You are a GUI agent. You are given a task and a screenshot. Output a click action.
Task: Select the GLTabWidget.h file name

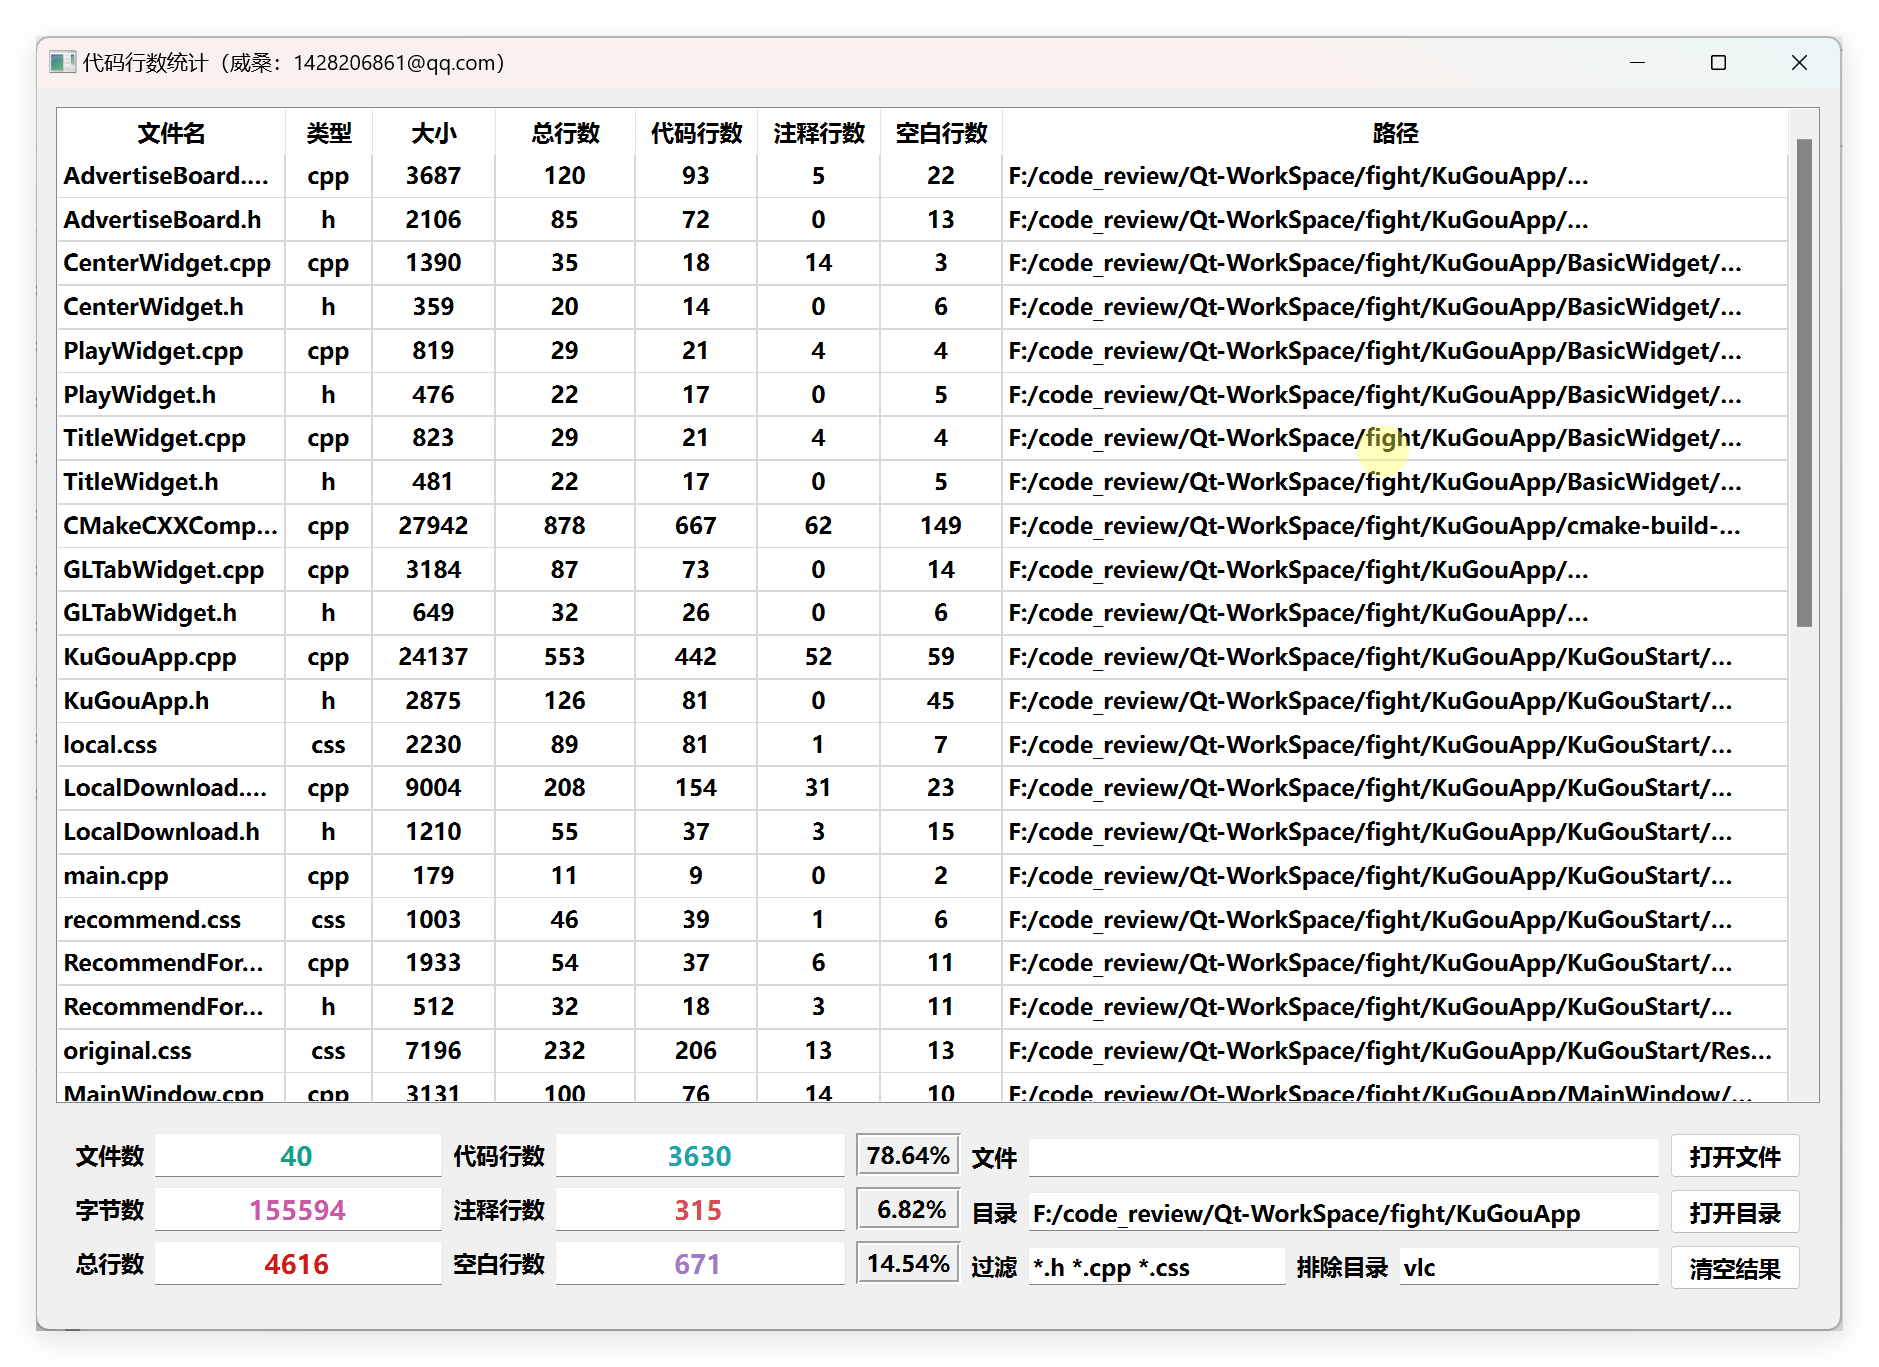[150, 613]
